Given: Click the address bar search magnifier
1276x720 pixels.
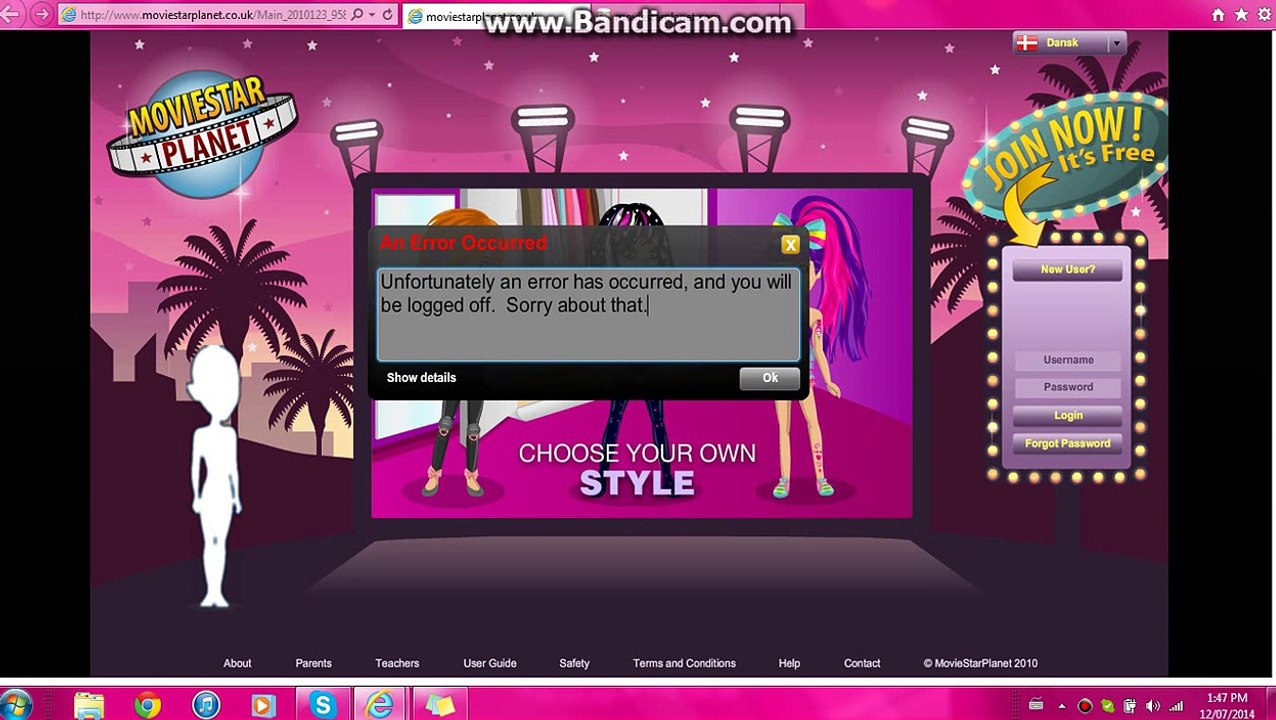Looking at the screenshot, I should (357, 15).
